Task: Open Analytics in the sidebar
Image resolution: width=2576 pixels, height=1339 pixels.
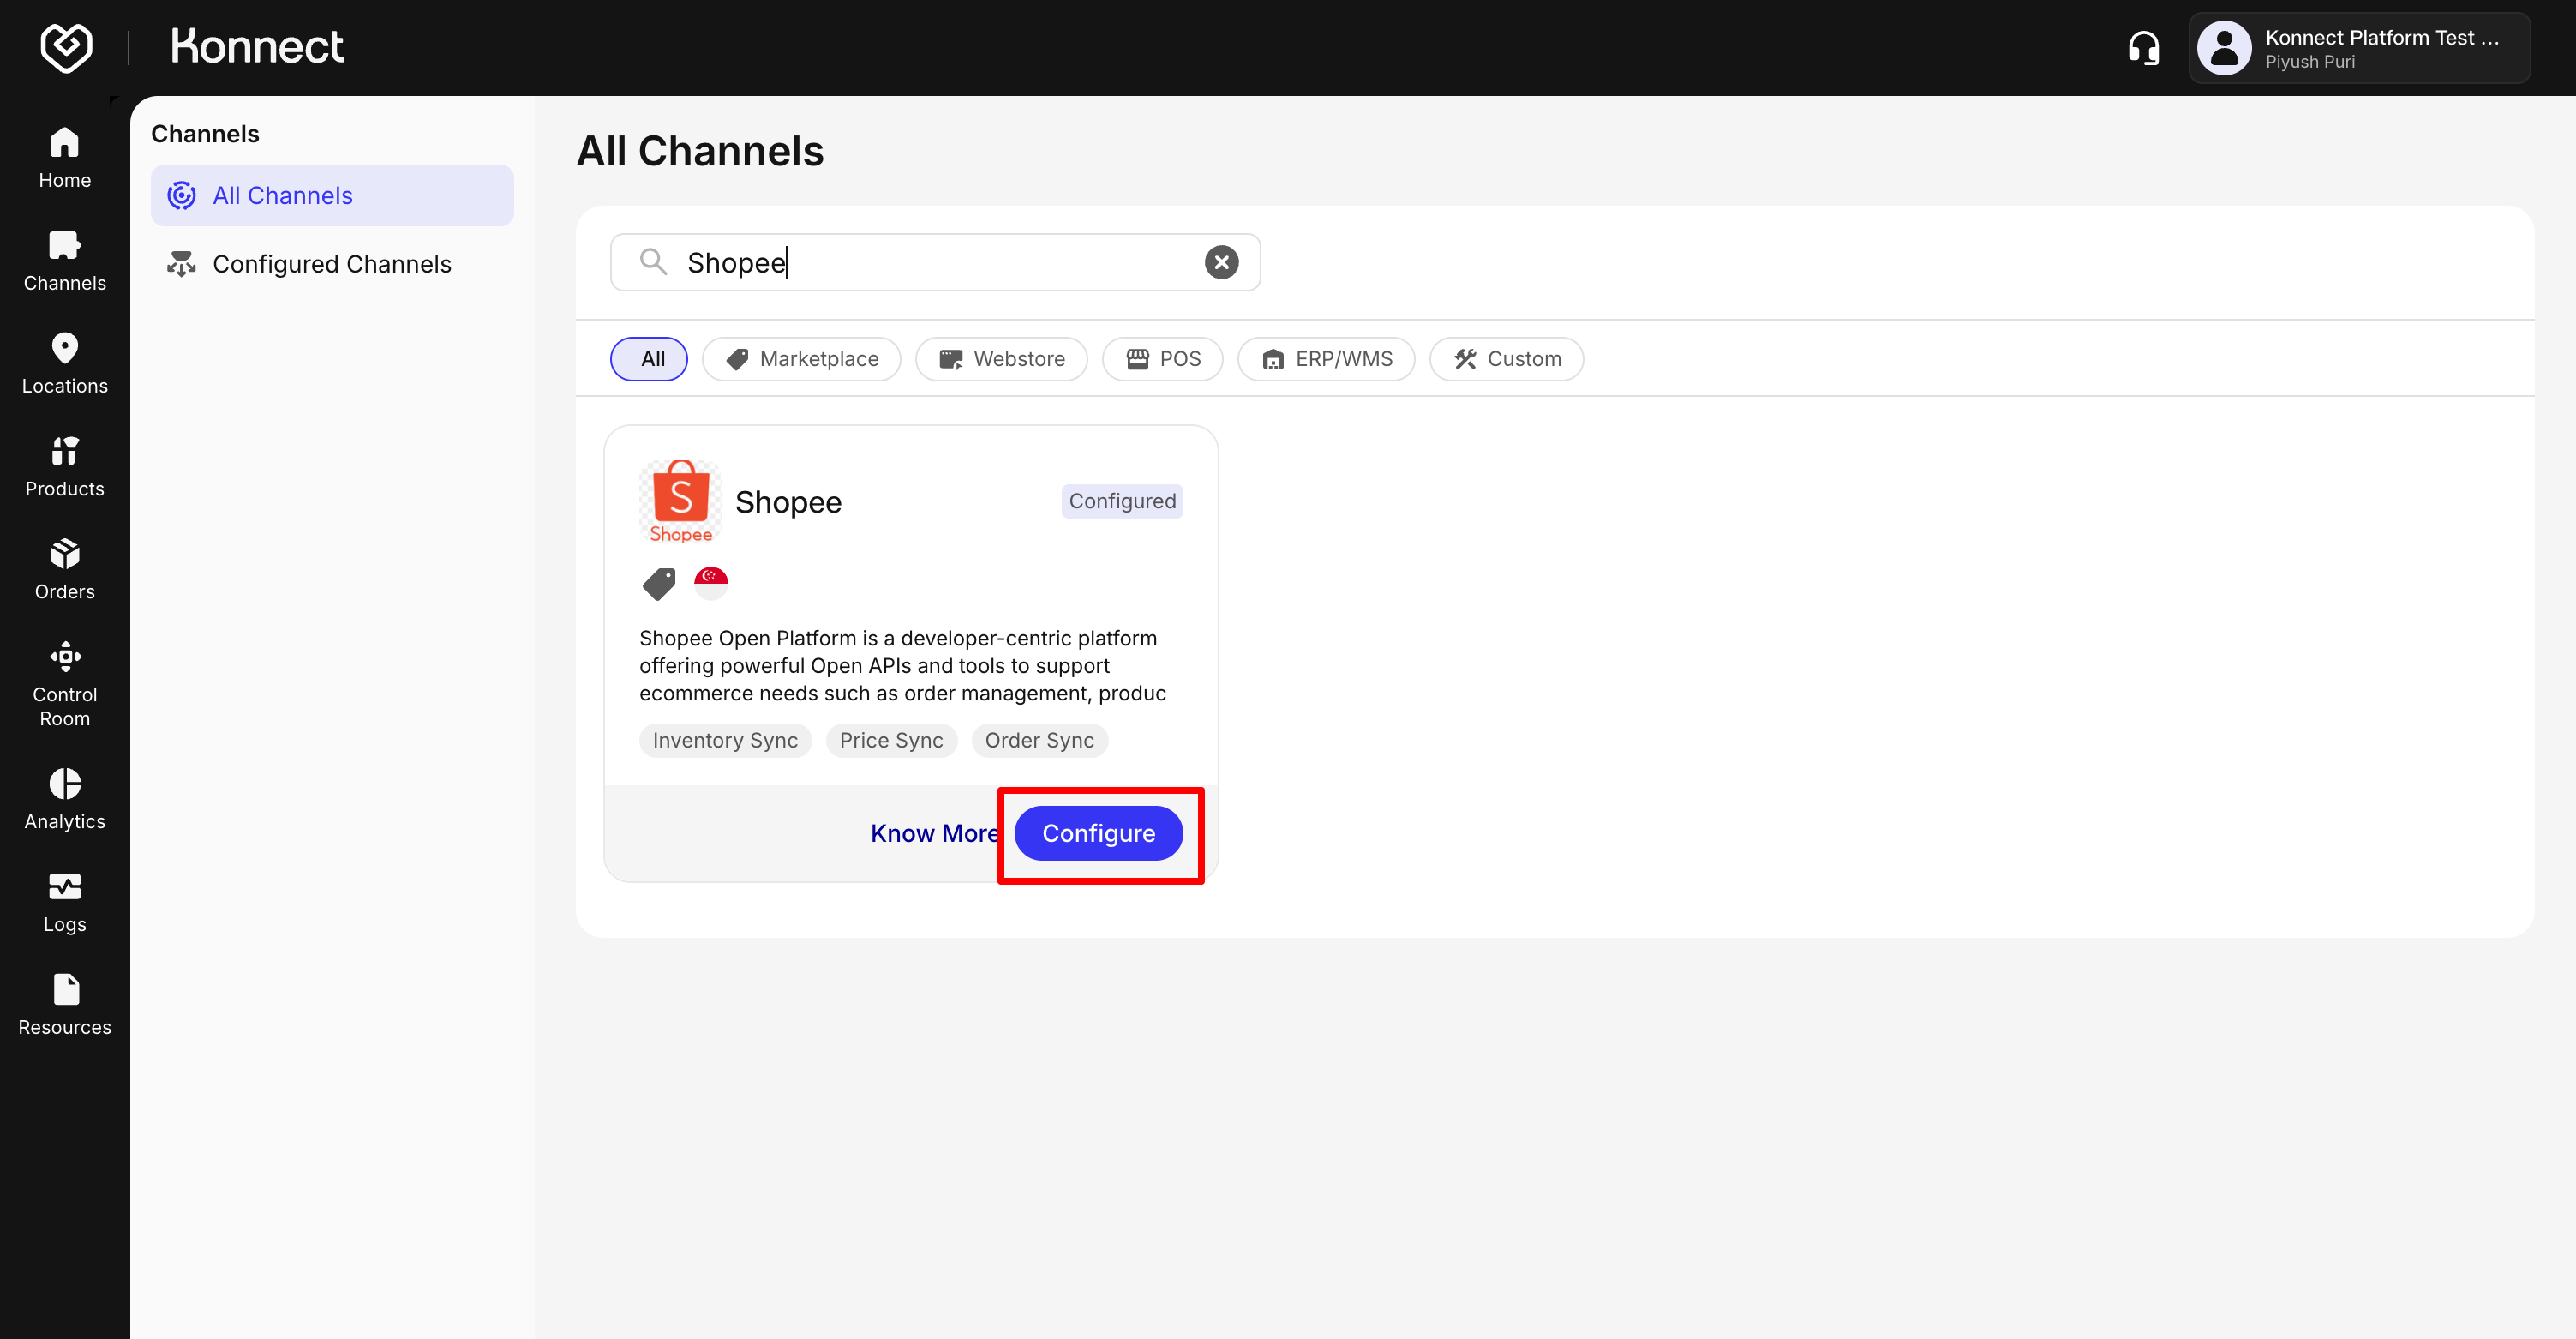Action: click(65, 799)
